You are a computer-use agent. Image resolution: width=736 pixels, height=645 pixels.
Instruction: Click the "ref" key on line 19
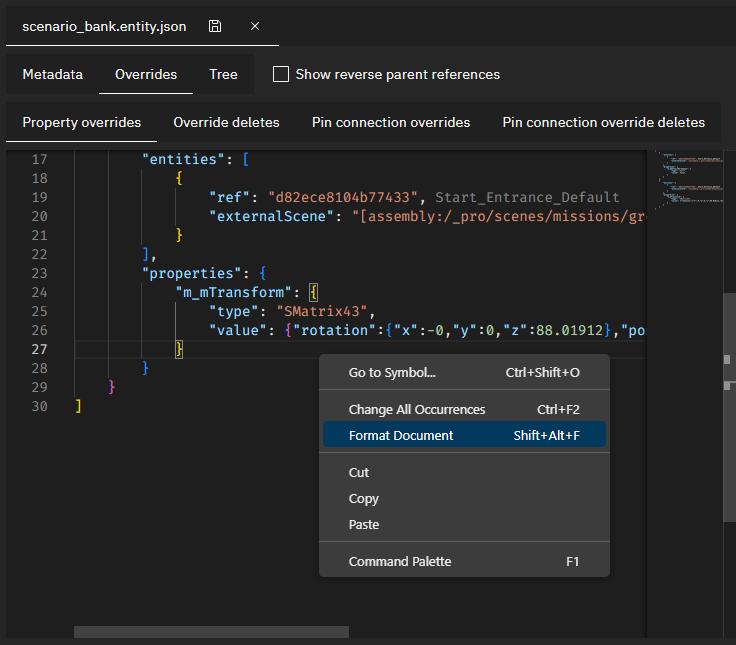coord(229,197)
